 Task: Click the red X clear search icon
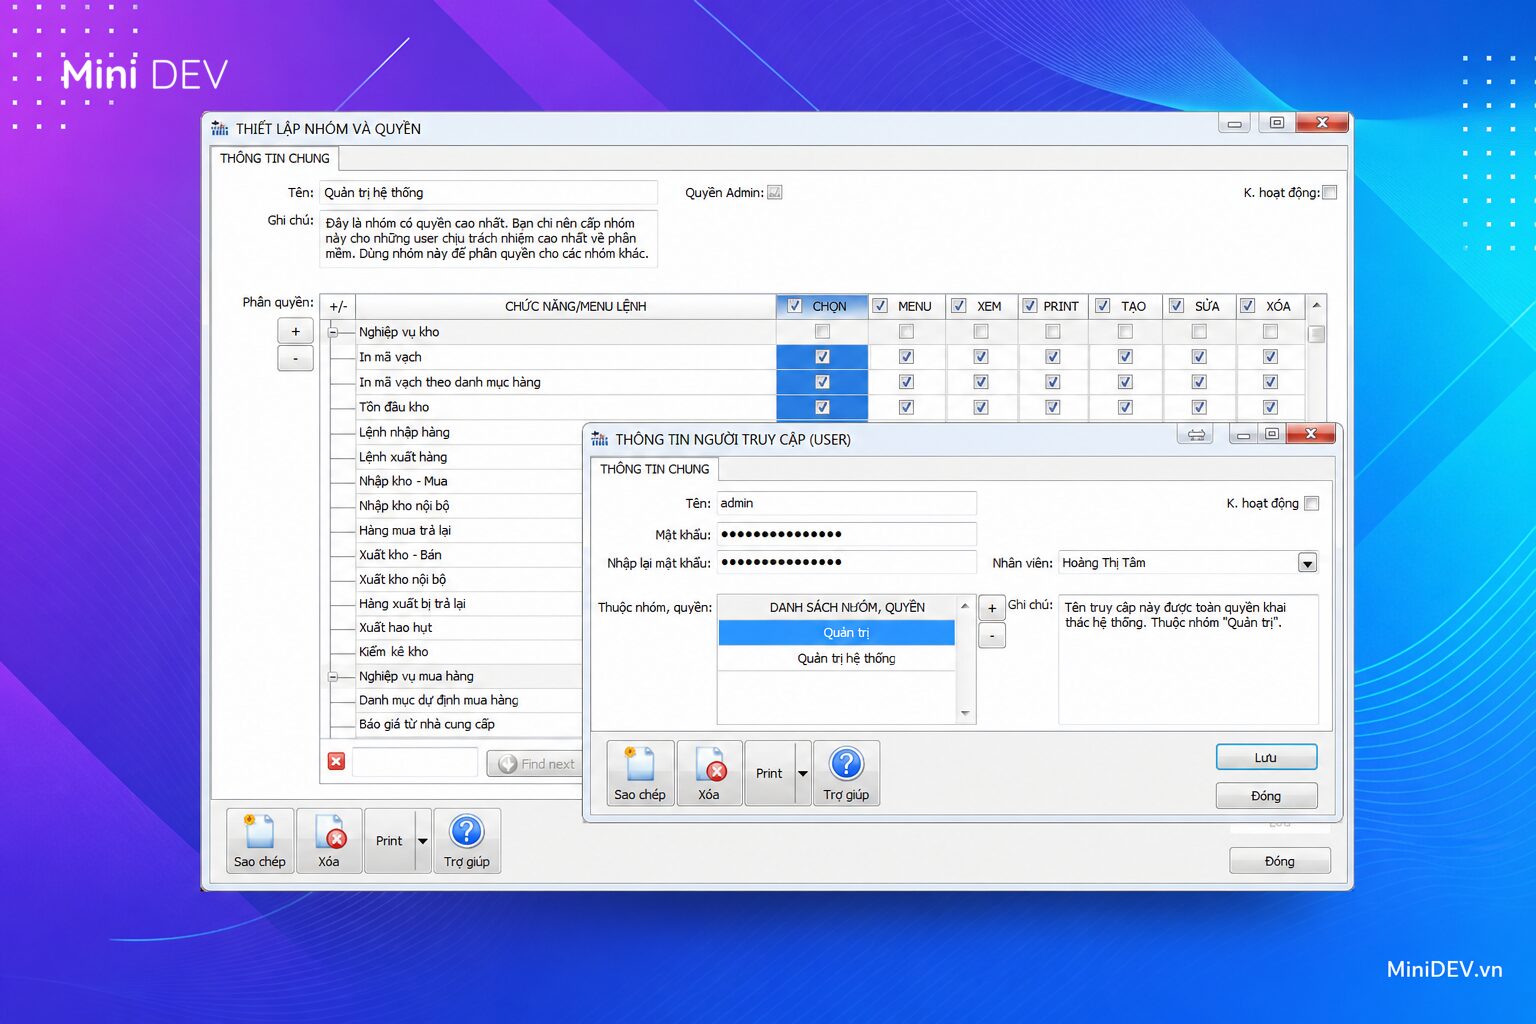[336, 762]
